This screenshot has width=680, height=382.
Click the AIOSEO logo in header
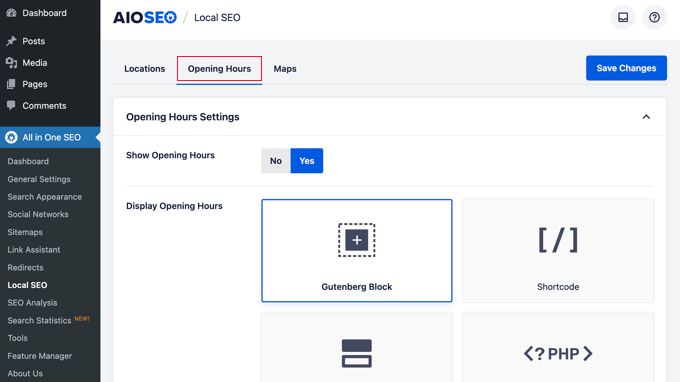(145, 18)
